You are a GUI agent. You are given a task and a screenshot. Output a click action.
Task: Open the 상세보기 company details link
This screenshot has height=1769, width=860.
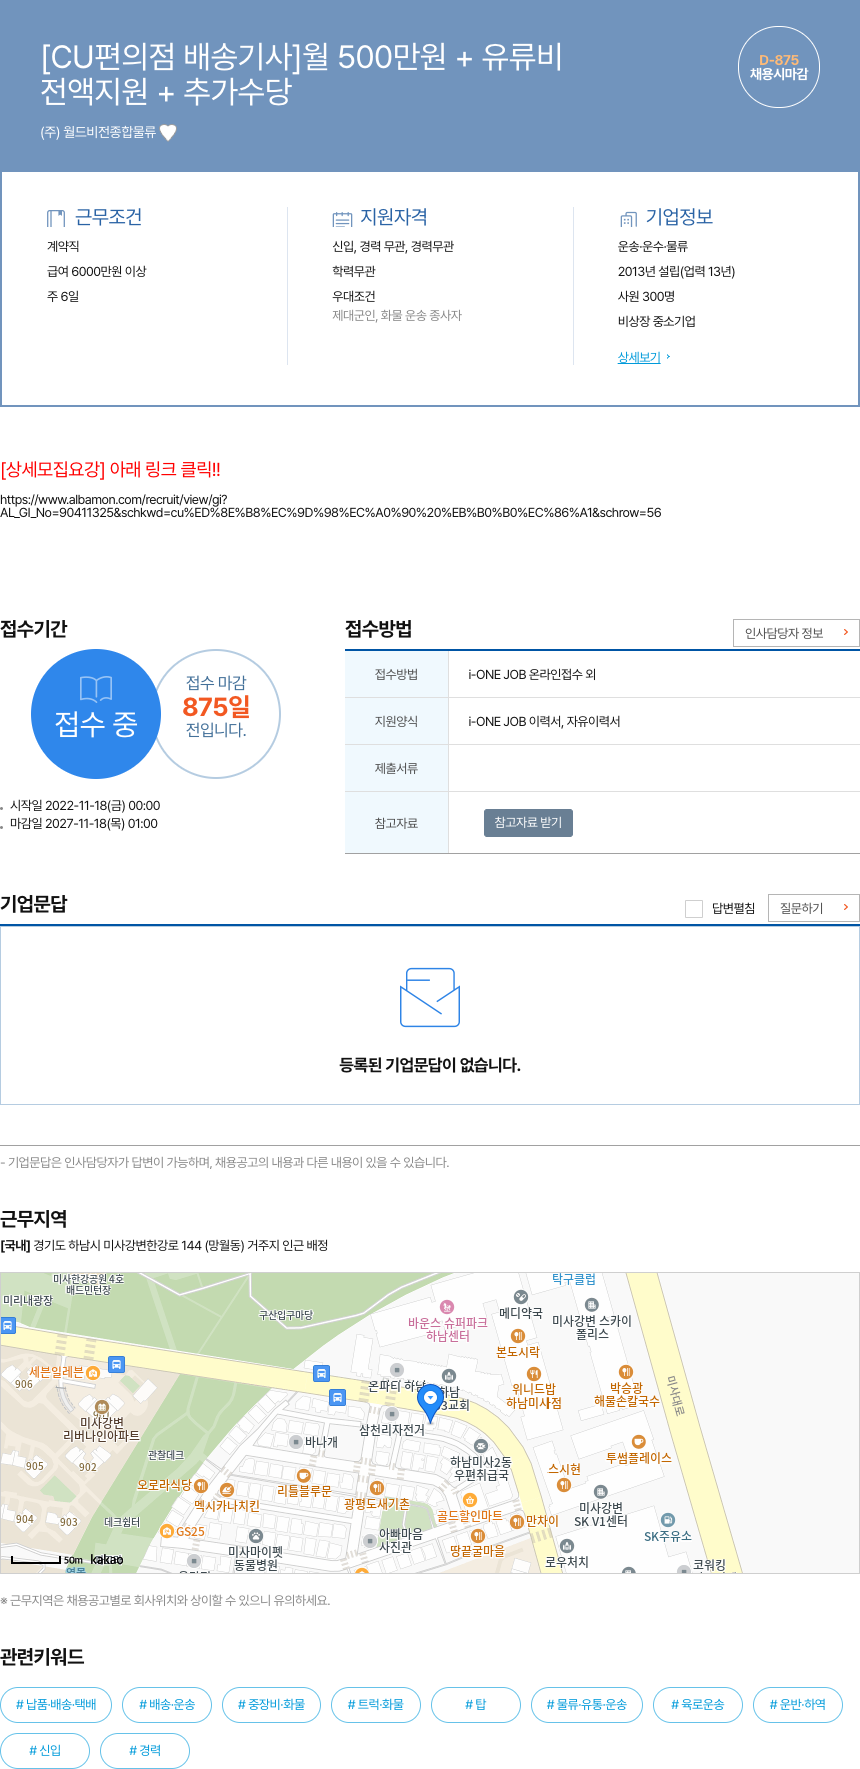(x=639, y=357)
